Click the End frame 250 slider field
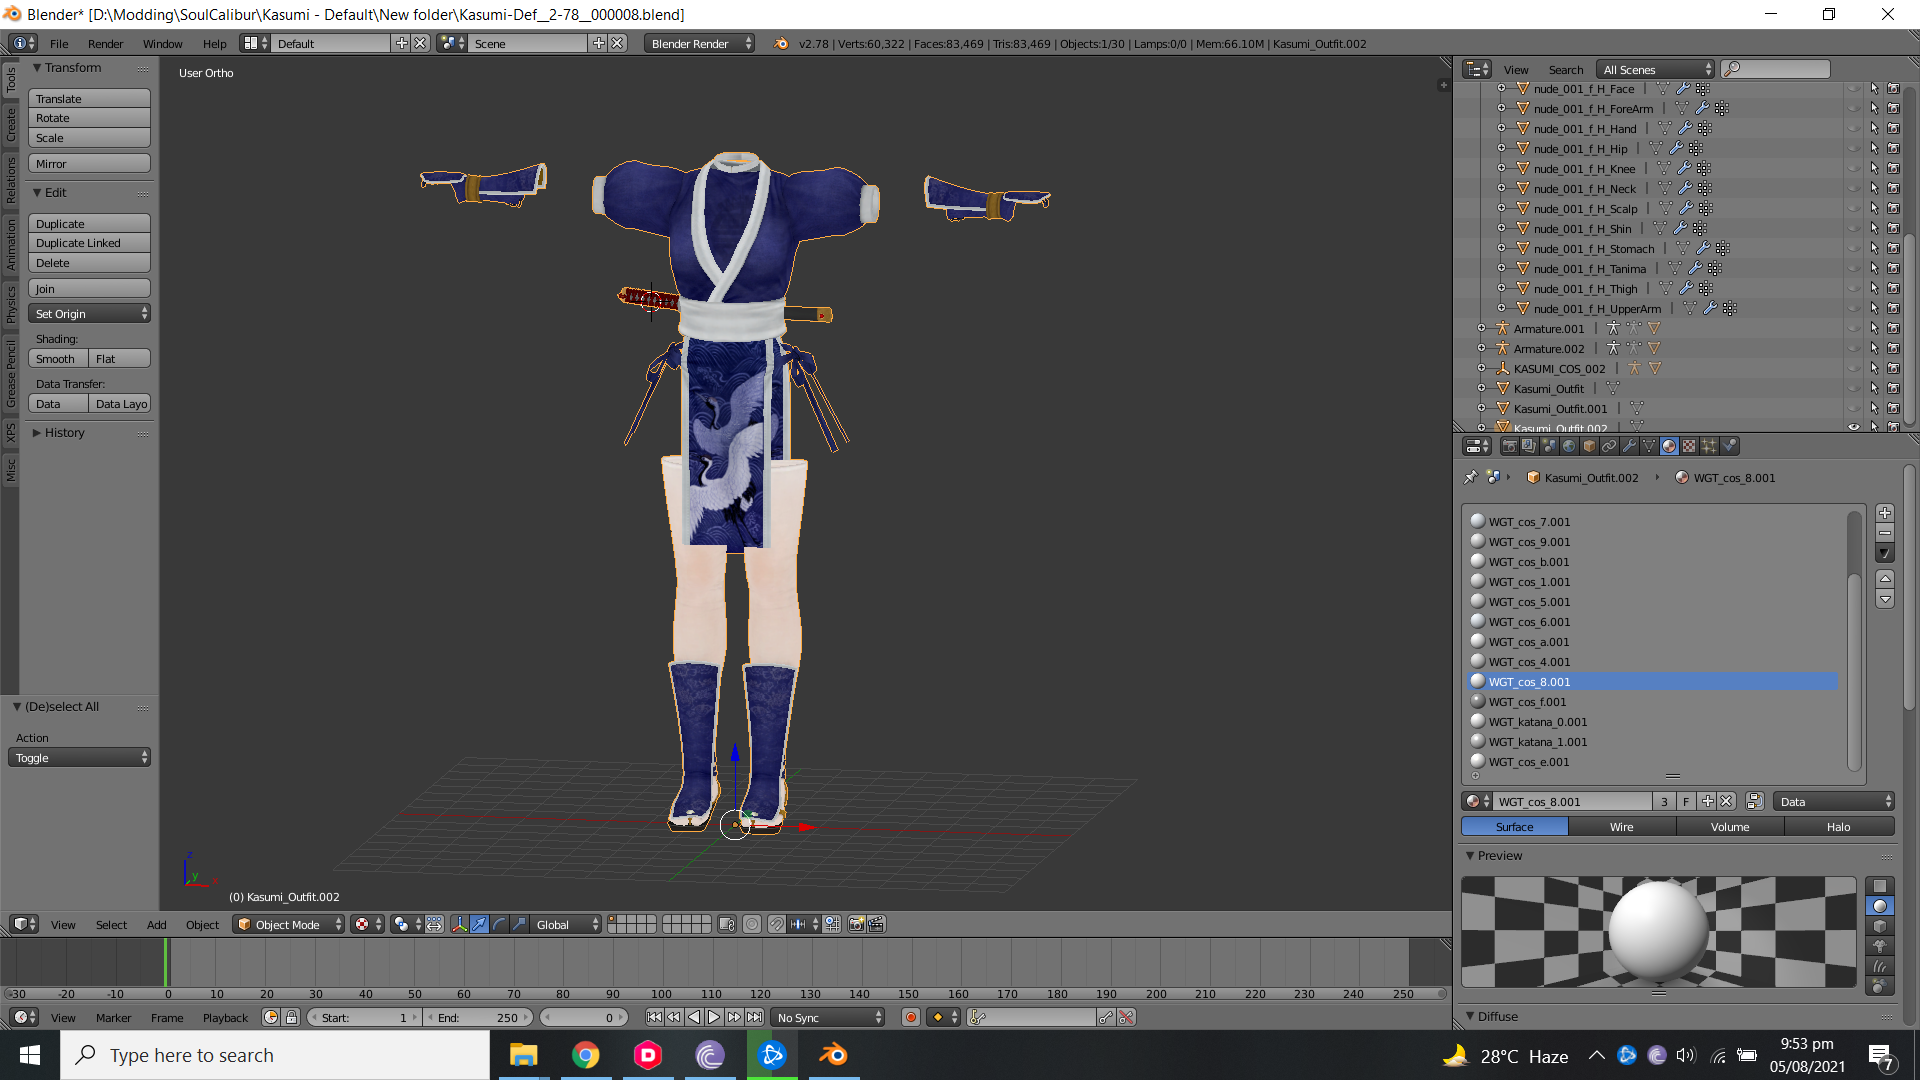The height and width of the screenshot is (1080, 1920). [x=479, y=1018]
